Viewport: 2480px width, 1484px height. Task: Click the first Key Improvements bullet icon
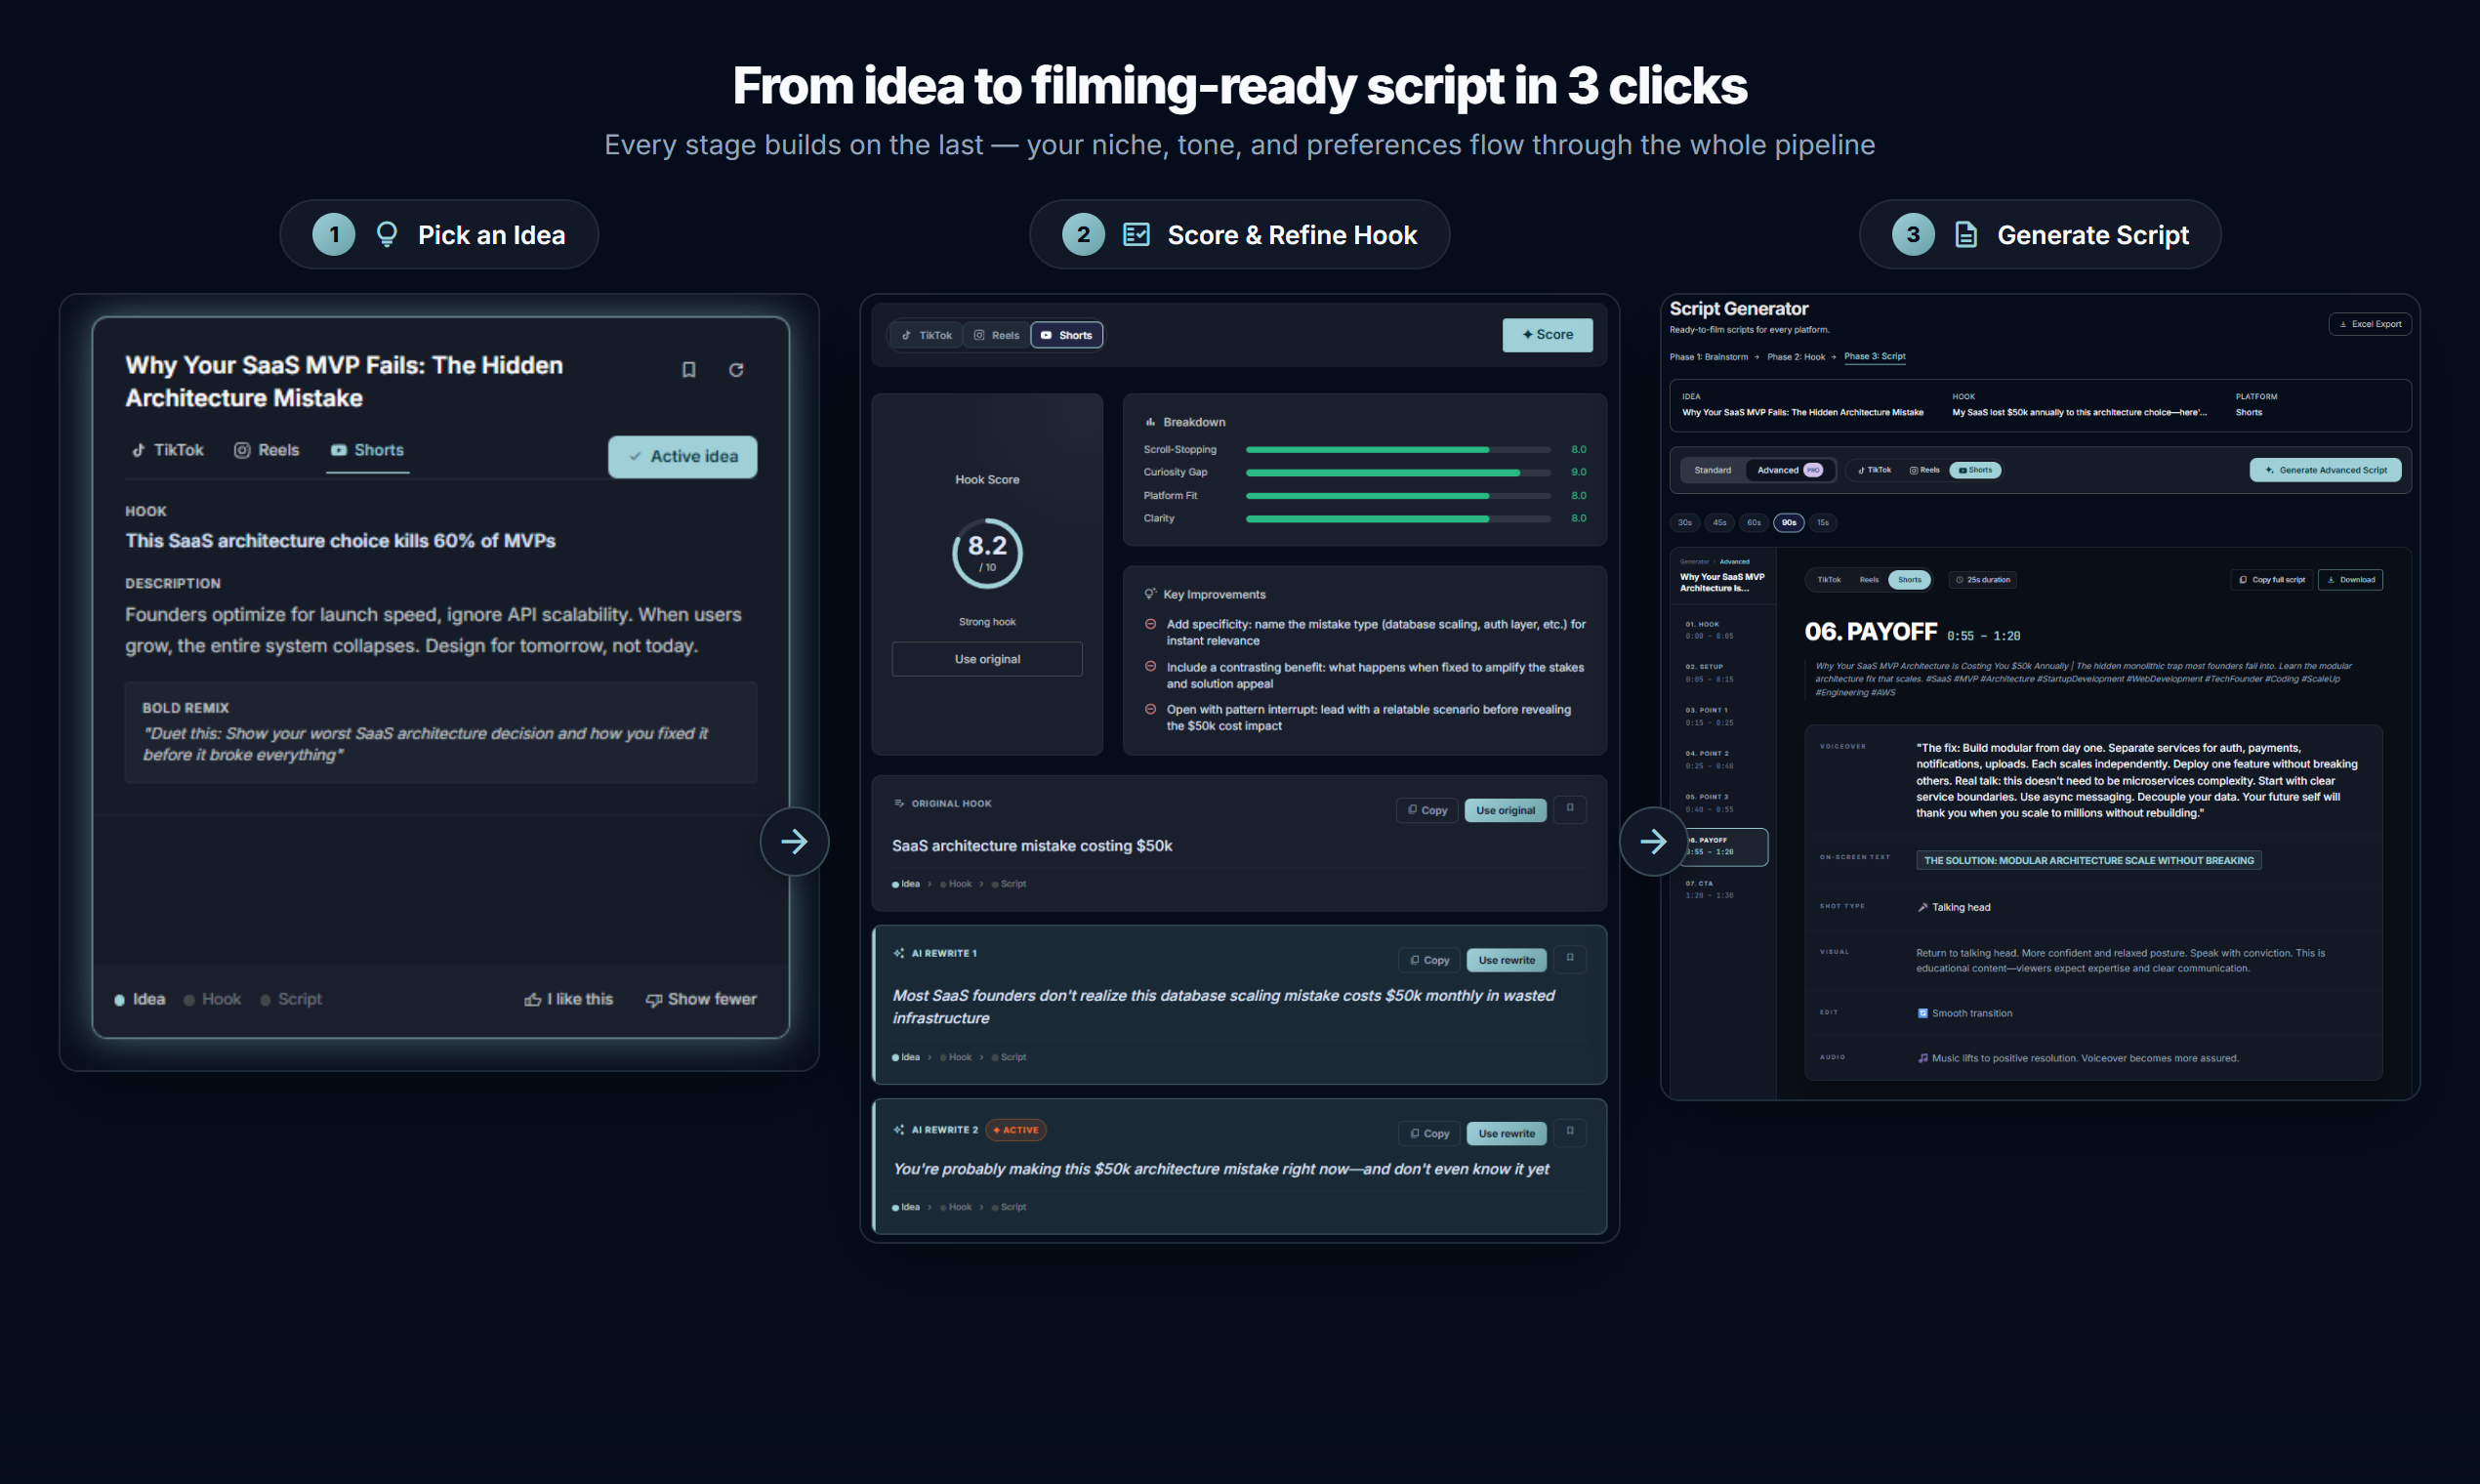pyautogui.click(x=1150, y=624)
